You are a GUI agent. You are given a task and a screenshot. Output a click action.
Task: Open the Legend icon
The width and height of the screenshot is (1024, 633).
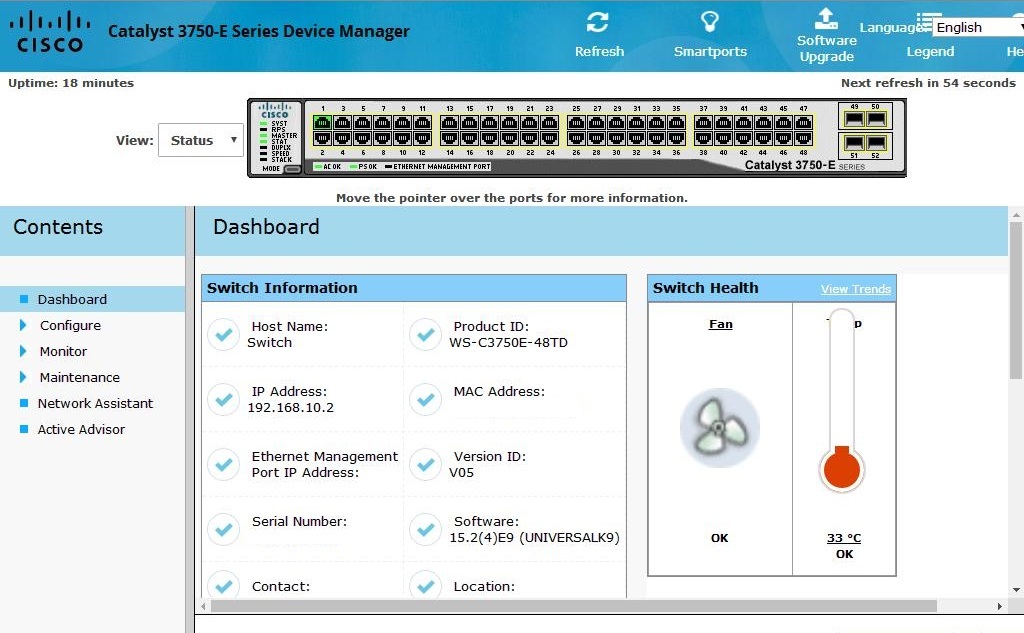point(928,22)
